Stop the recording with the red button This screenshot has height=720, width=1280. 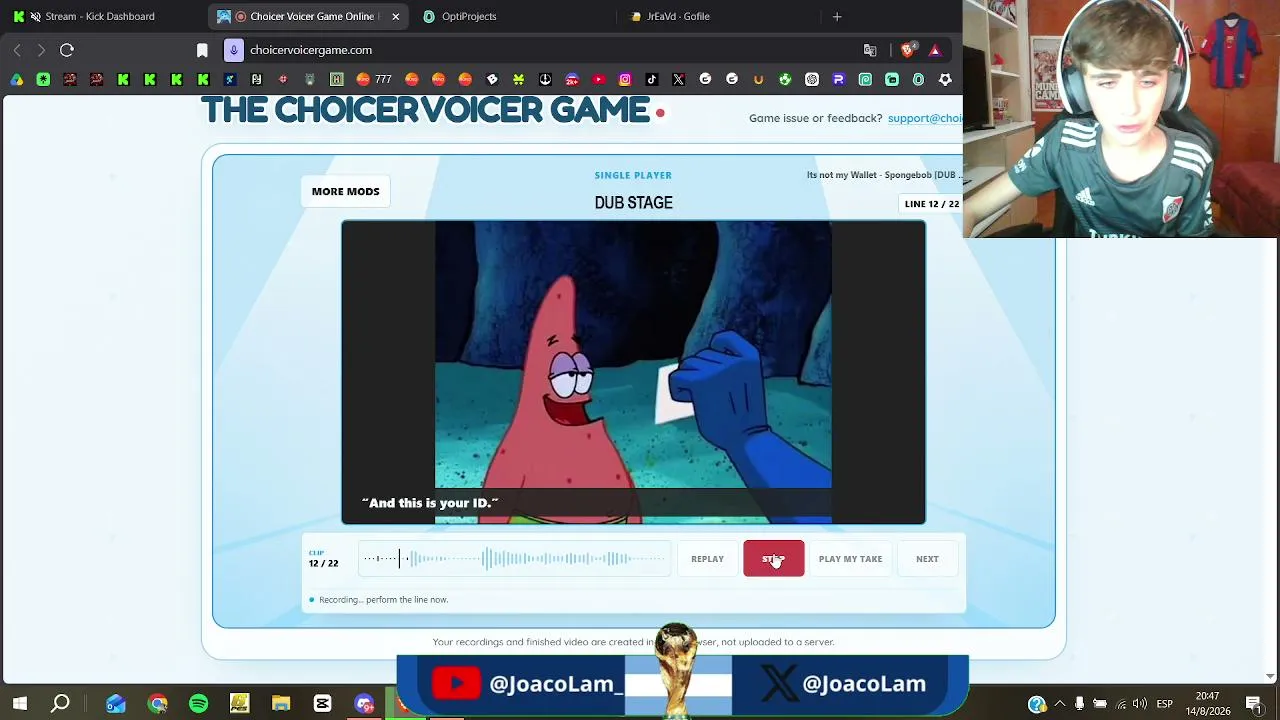pos(773,559)
